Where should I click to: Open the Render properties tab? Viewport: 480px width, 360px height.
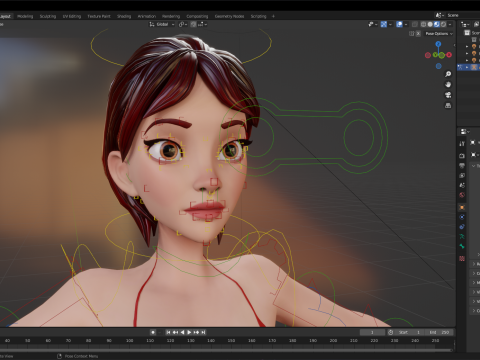pyautogui.click(x=462, y=156)
